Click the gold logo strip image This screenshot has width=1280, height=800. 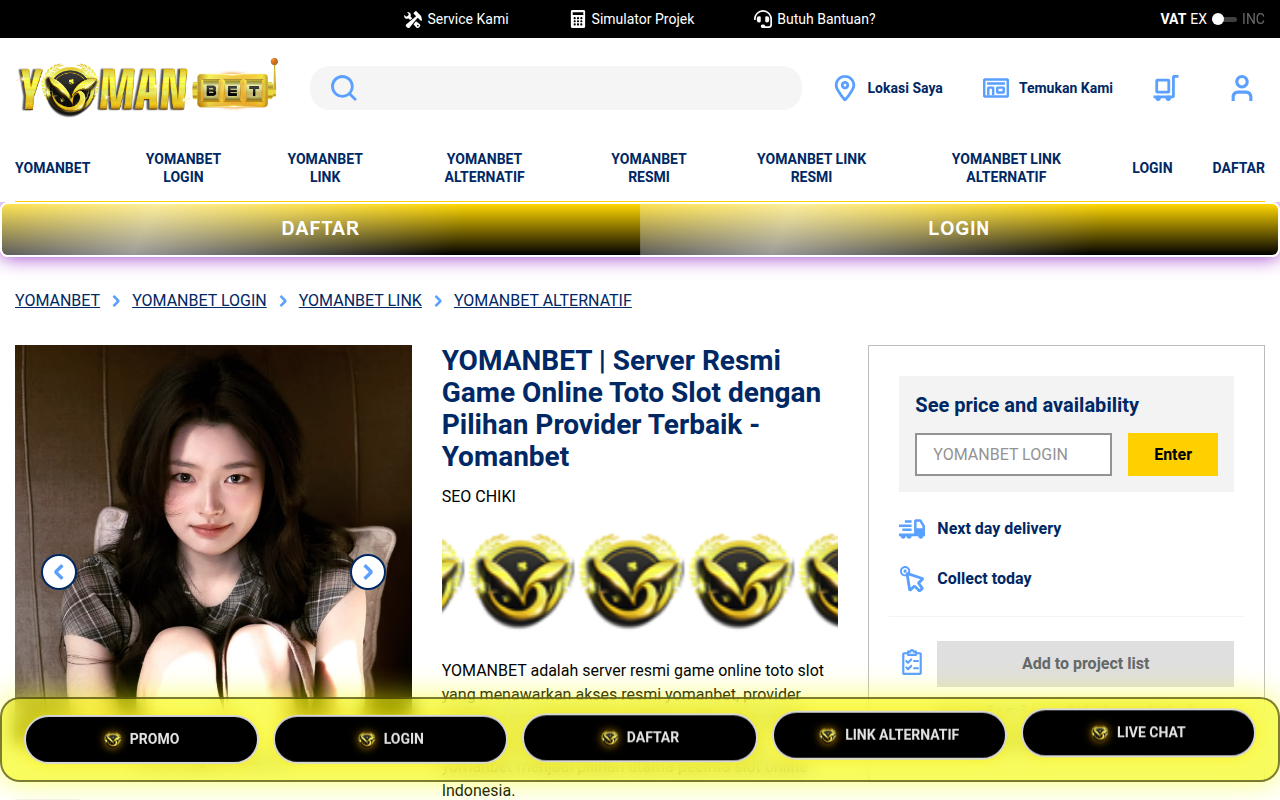click(640, 581)
